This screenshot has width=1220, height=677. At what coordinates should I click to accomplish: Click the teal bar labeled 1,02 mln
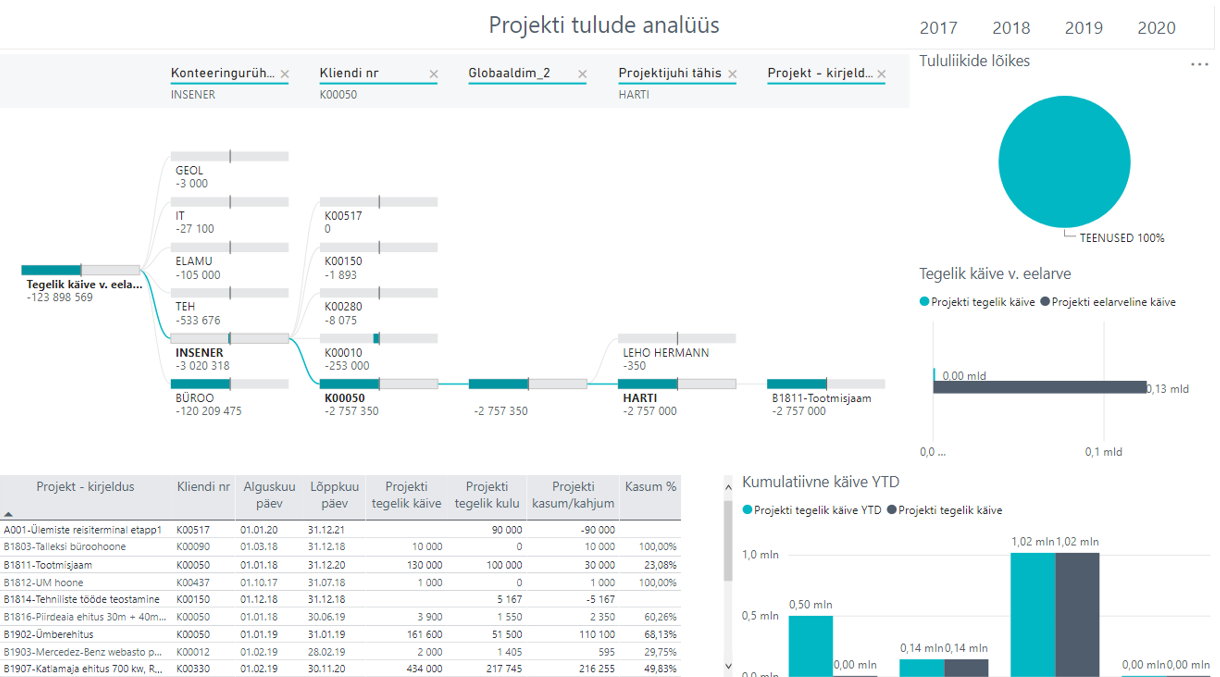1033,615
